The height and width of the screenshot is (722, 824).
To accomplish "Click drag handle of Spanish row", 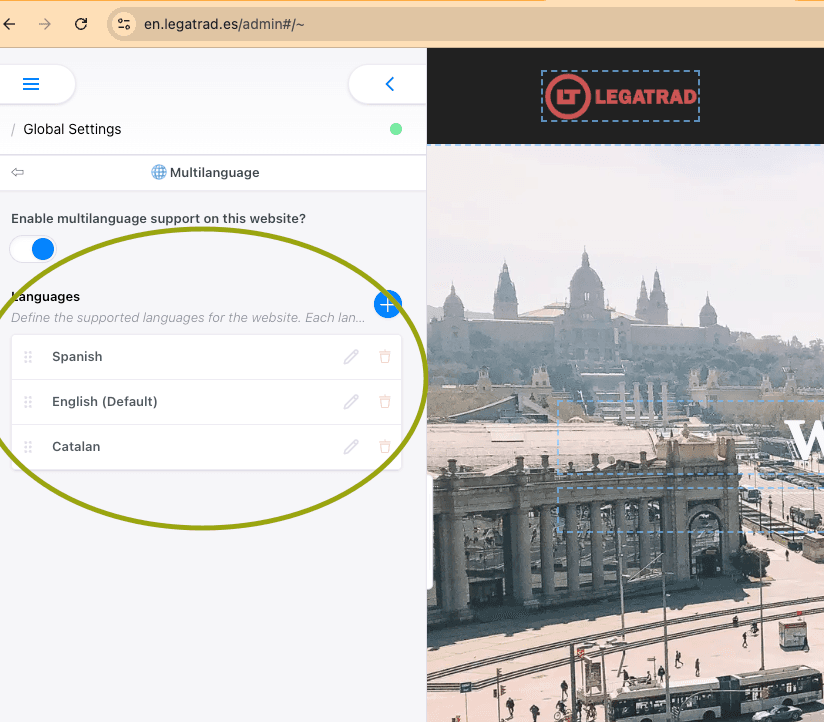I will click(28, 357).
